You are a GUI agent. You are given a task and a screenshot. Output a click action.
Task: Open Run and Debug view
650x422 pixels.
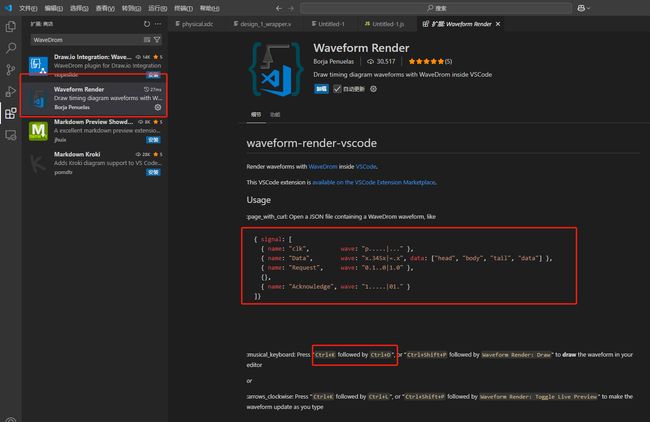click(x=11, y=91)
